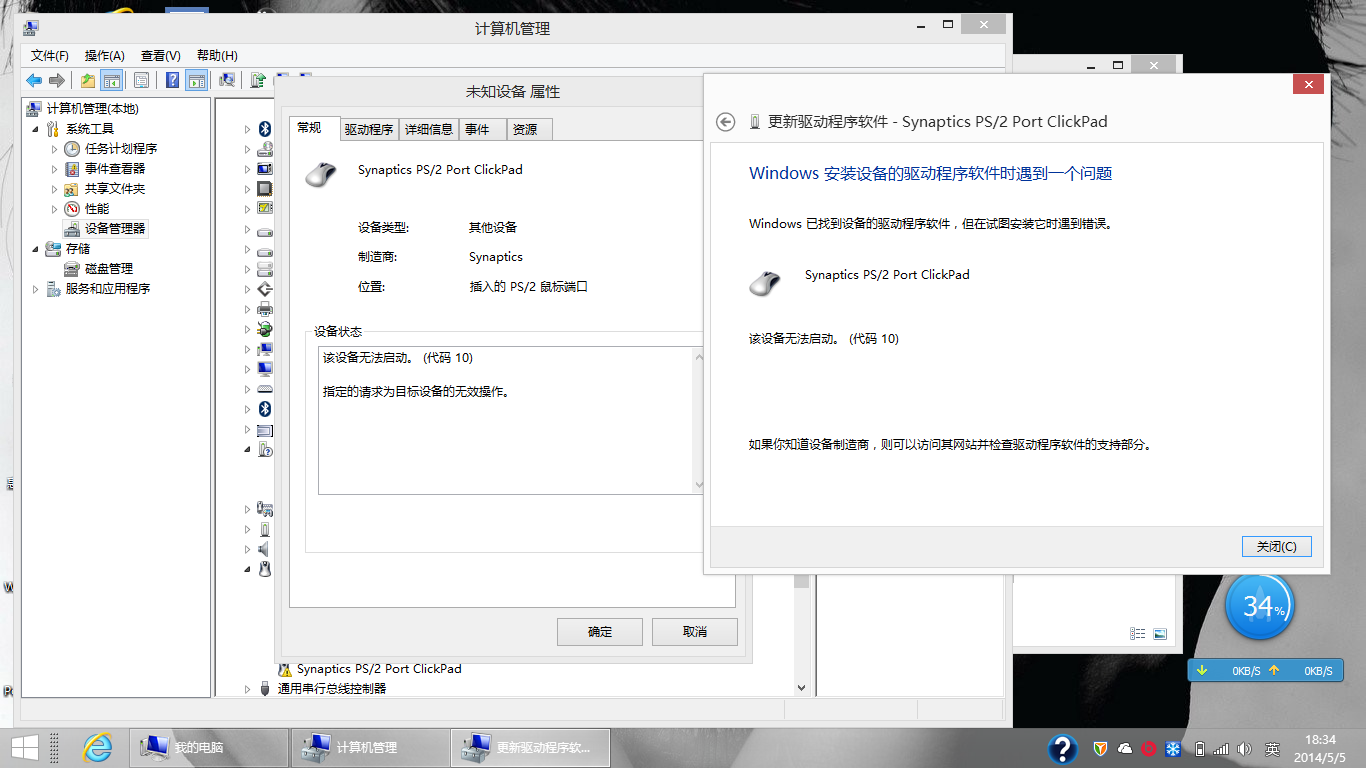Toggle the Show/Hide Action Pane toolbar icon
Viewport: 1366px width, 768px height.
click(x=196, y=80)
